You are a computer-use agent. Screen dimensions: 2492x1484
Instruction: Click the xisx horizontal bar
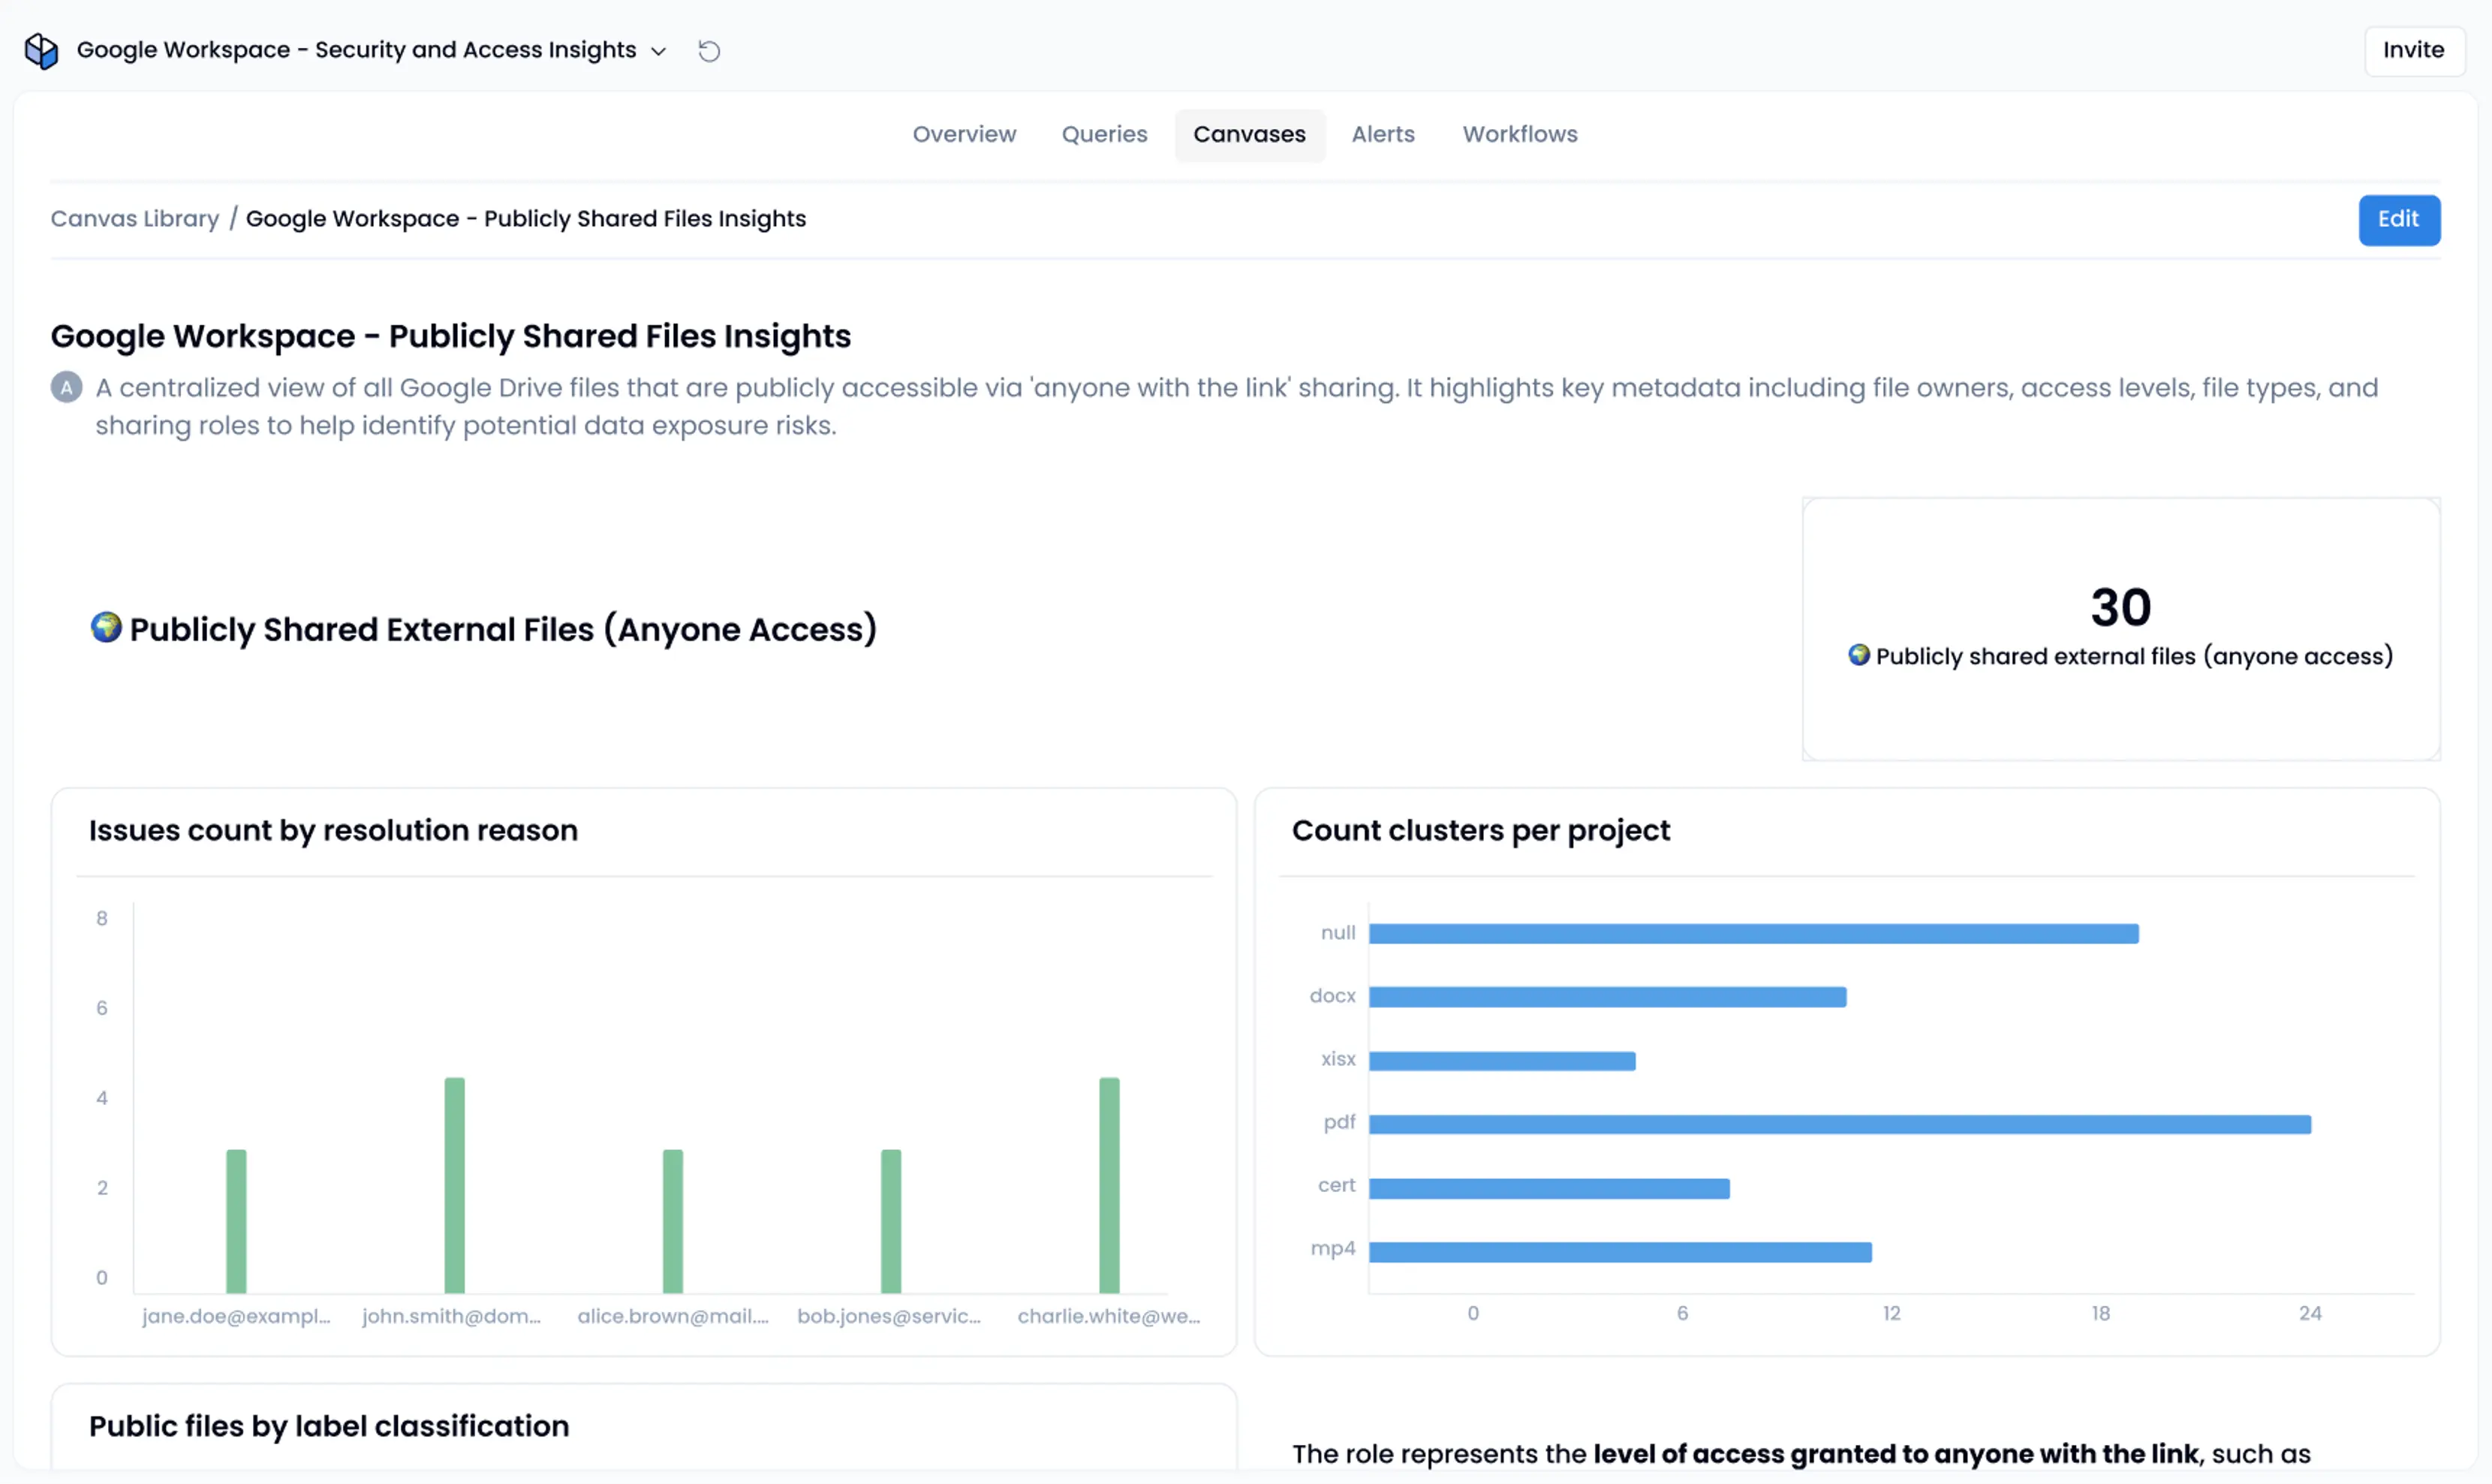[x=1502, y=1060]
